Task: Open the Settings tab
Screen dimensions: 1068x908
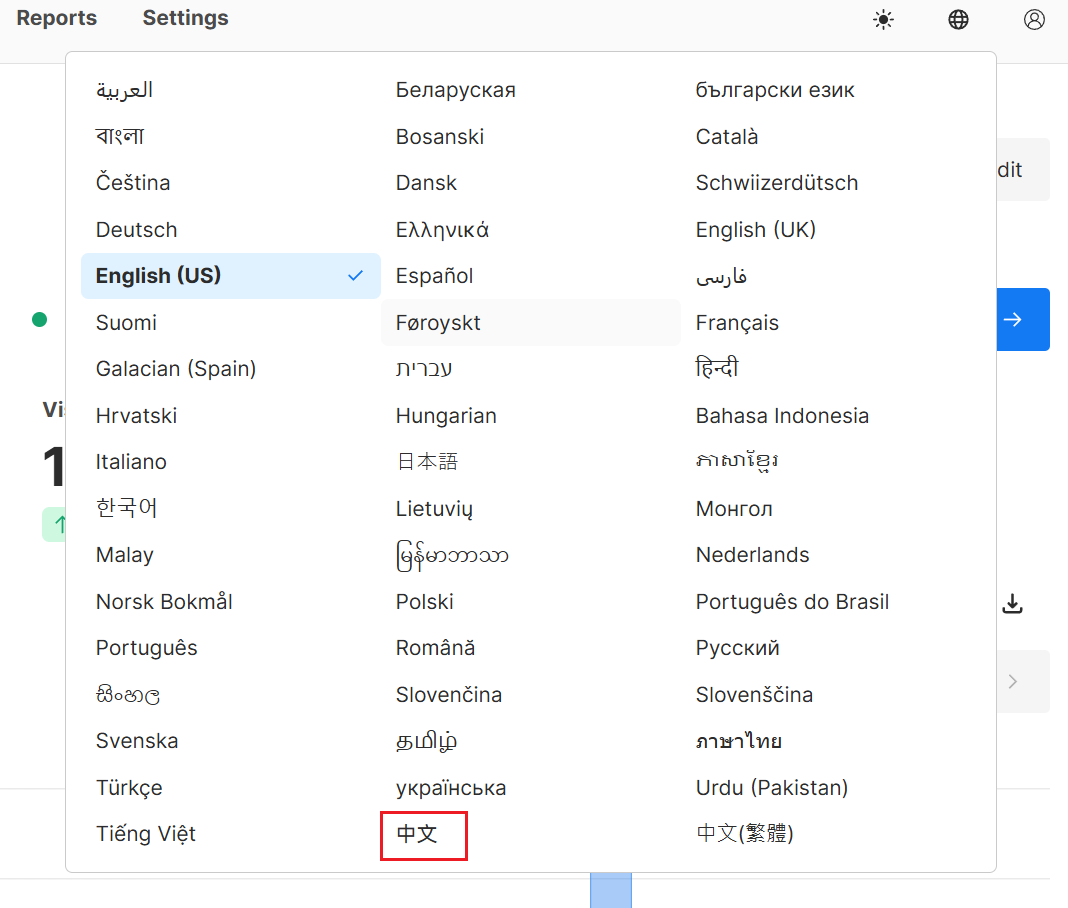Action: [185, 18]
